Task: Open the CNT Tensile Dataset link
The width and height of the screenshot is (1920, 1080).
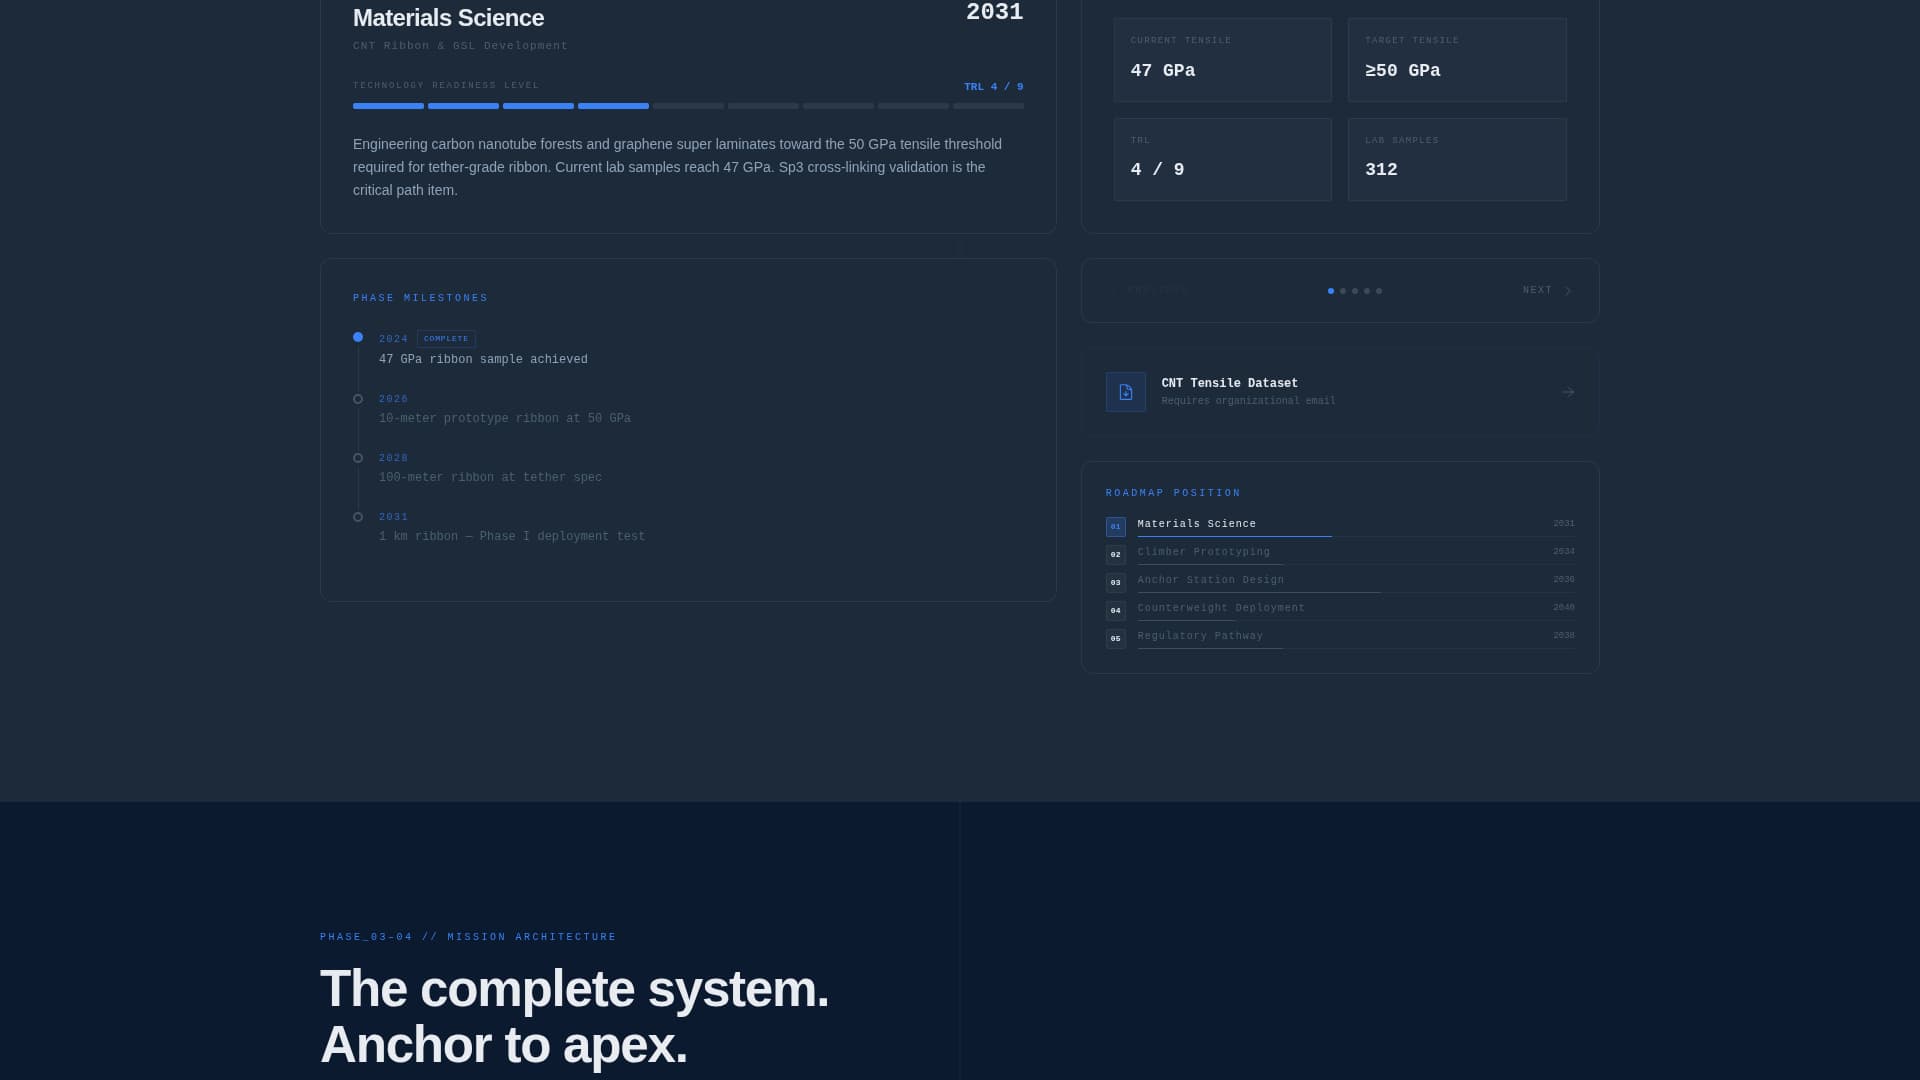Action: (1229, 383)
